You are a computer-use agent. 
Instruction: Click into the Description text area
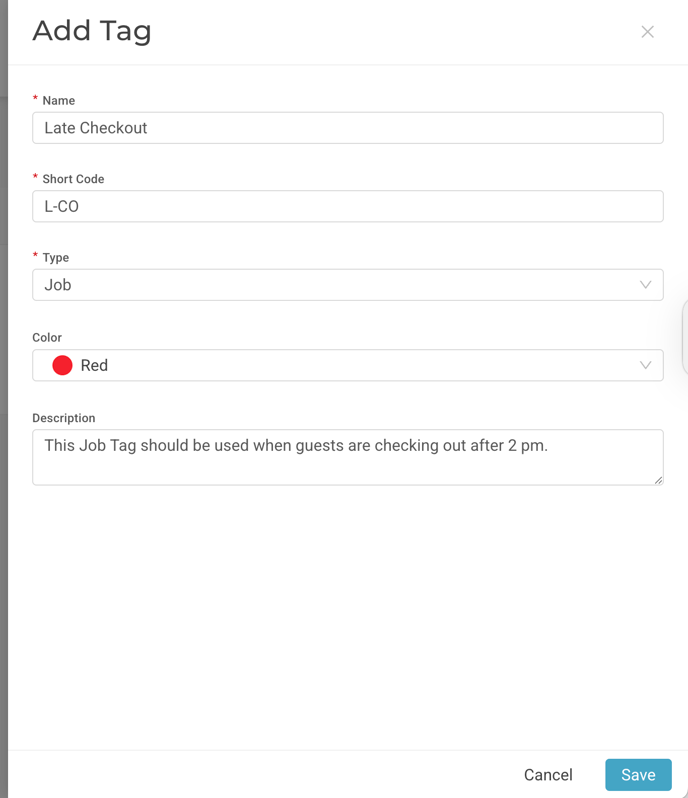click(348, 457)
